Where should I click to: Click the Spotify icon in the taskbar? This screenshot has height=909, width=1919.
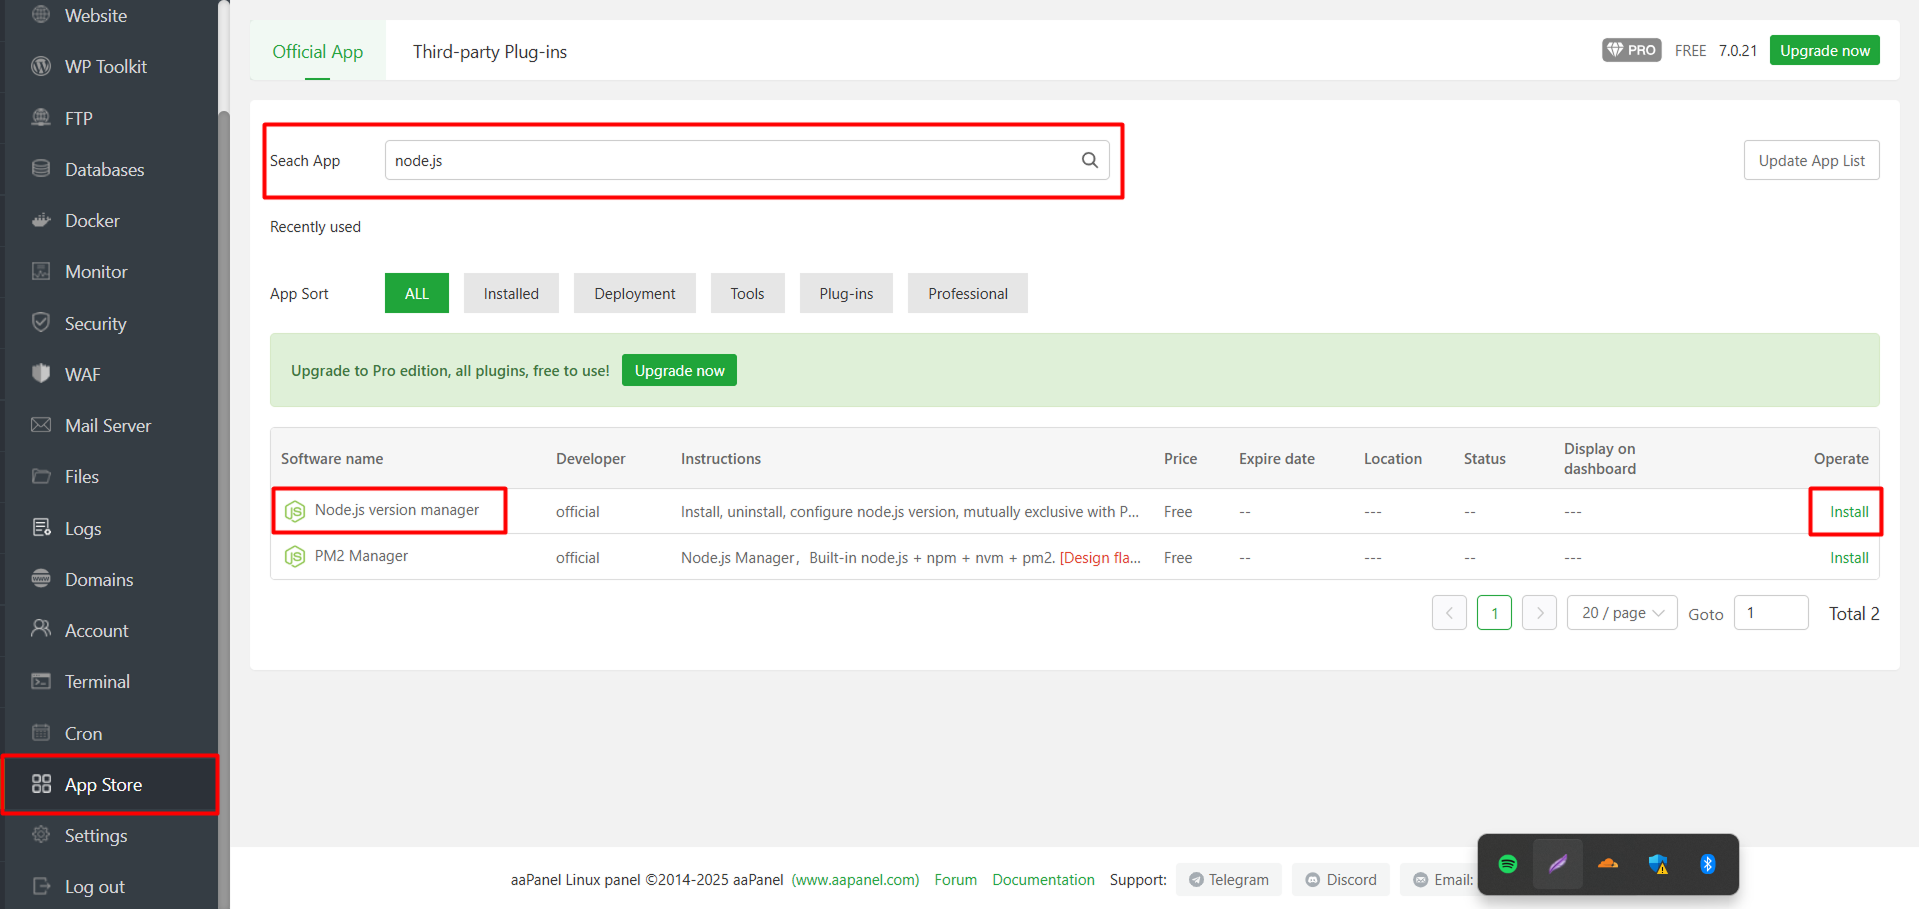(1507, 863)
